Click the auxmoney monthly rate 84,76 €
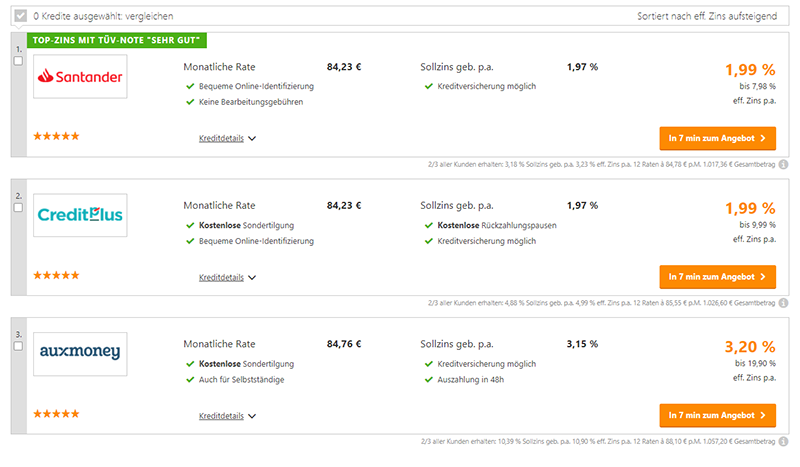The height and width of the screenshot is (467, 800). coord(344,344)
